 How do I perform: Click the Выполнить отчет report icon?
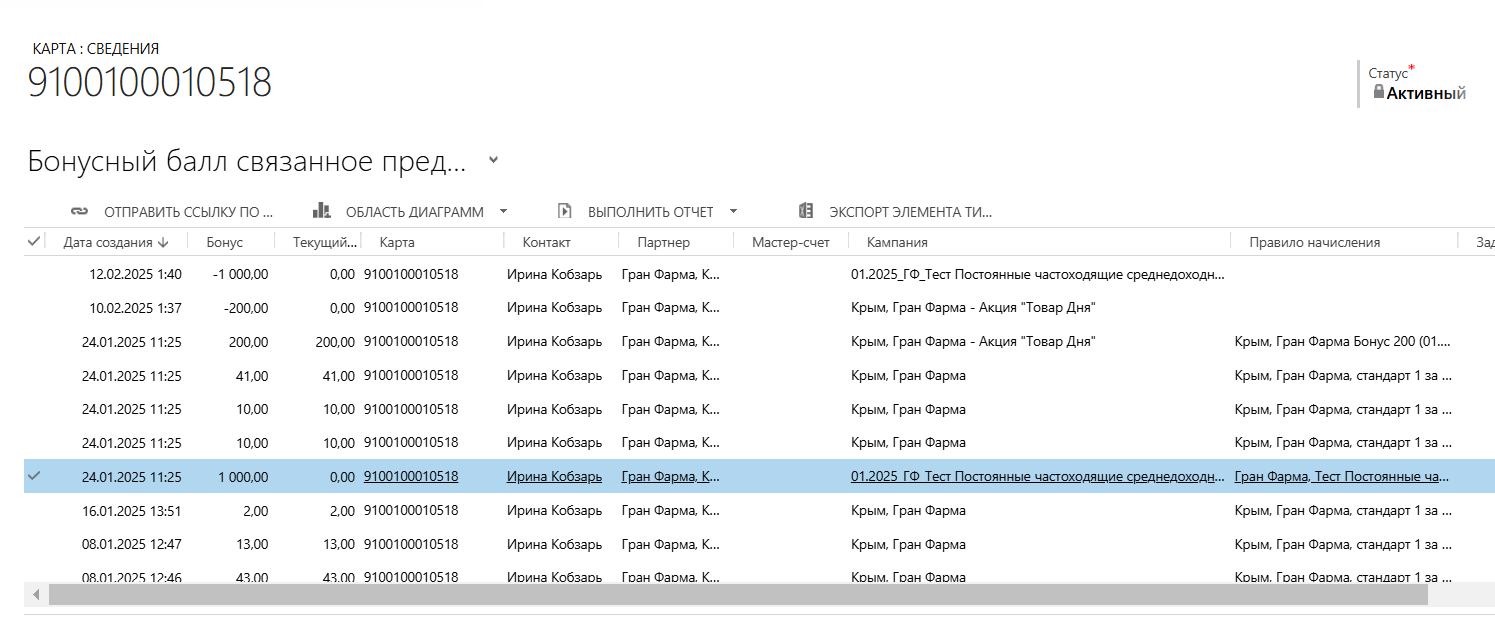[x=565, y=211]
